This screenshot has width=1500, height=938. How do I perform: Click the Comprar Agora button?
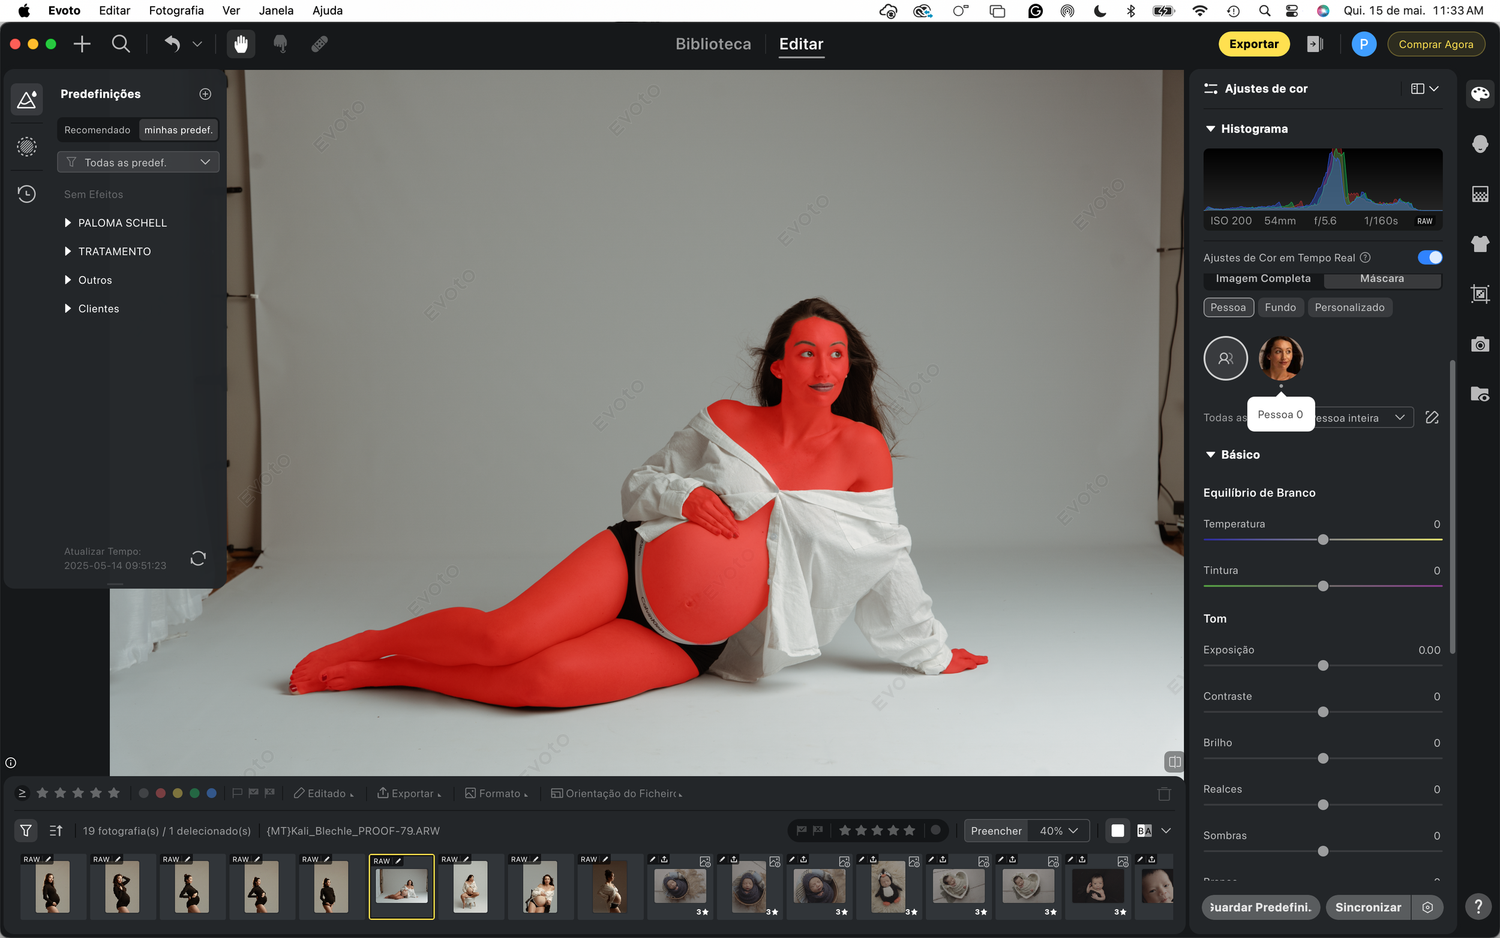[x=1436, y=44]
